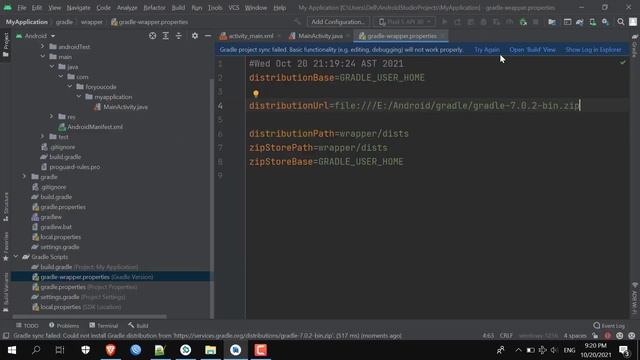Open the Terminal tool window
Image resolution: width=640 pixels, height=360 pixels.
104,326
